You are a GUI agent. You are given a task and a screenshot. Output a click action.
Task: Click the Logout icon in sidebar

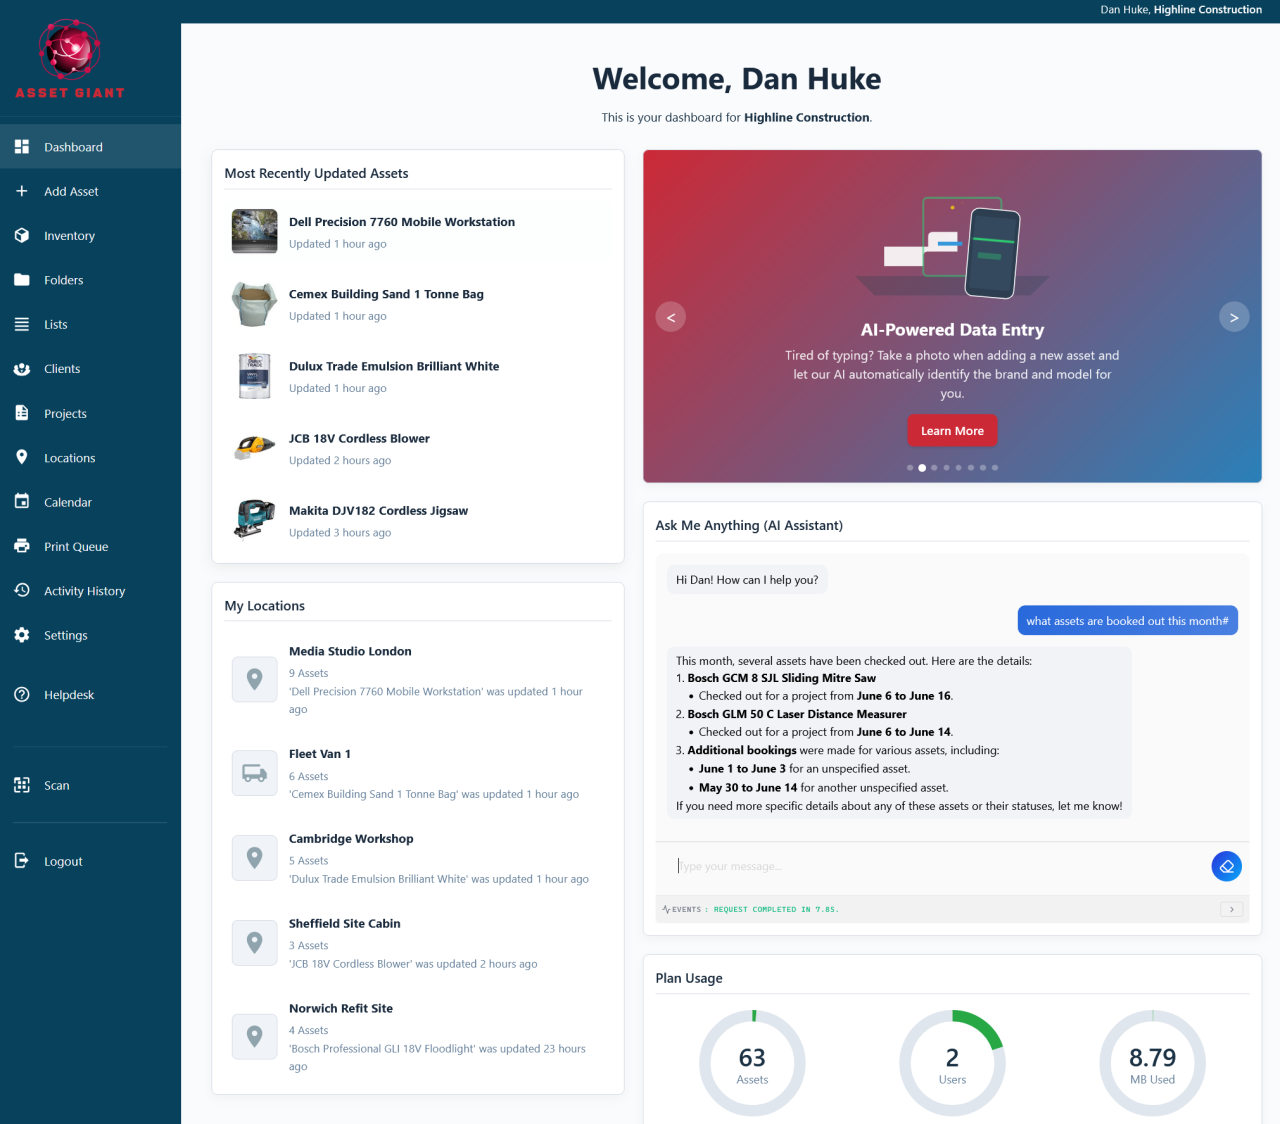22,861
